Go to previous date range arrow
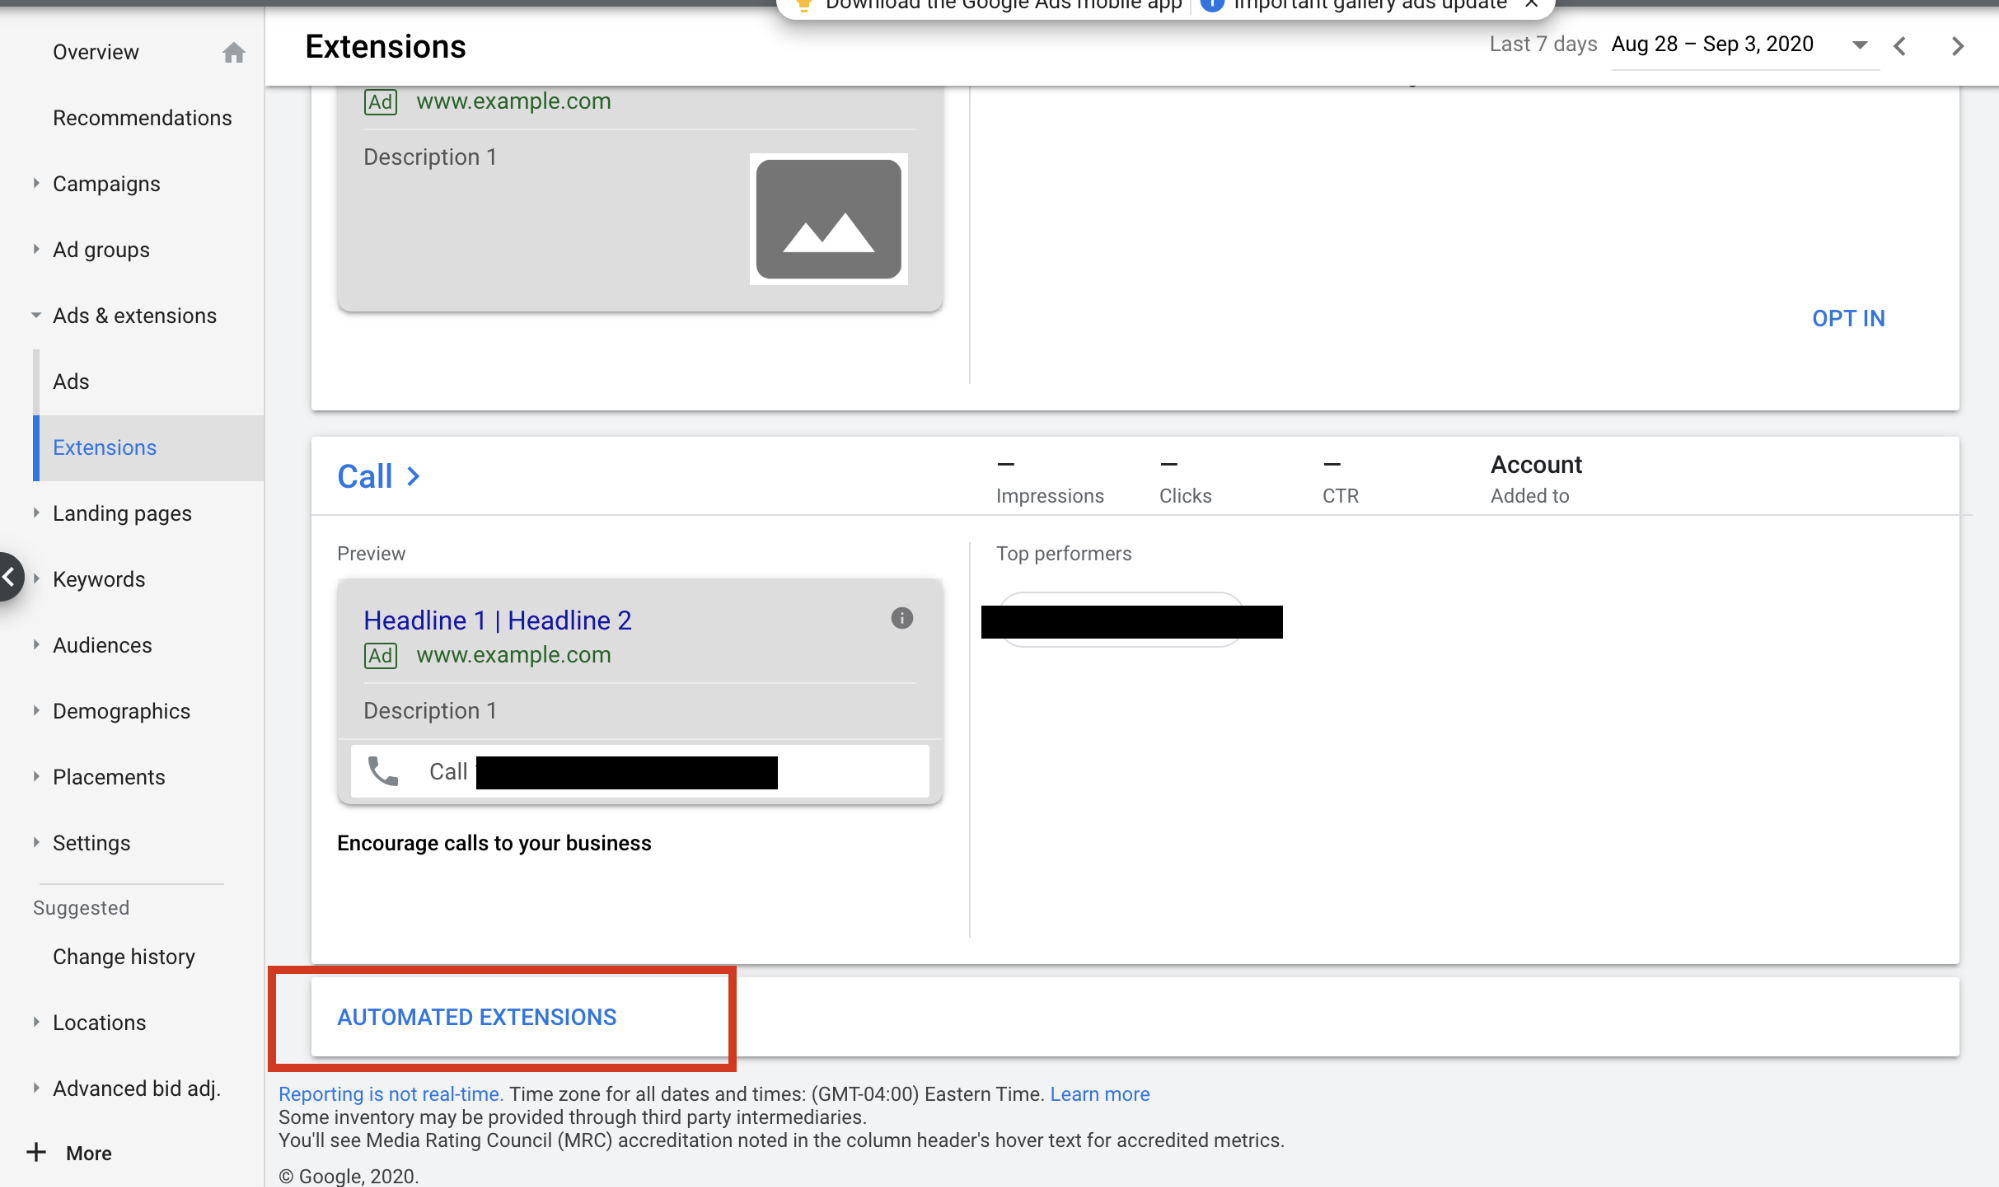 [x=1900, y=46]
